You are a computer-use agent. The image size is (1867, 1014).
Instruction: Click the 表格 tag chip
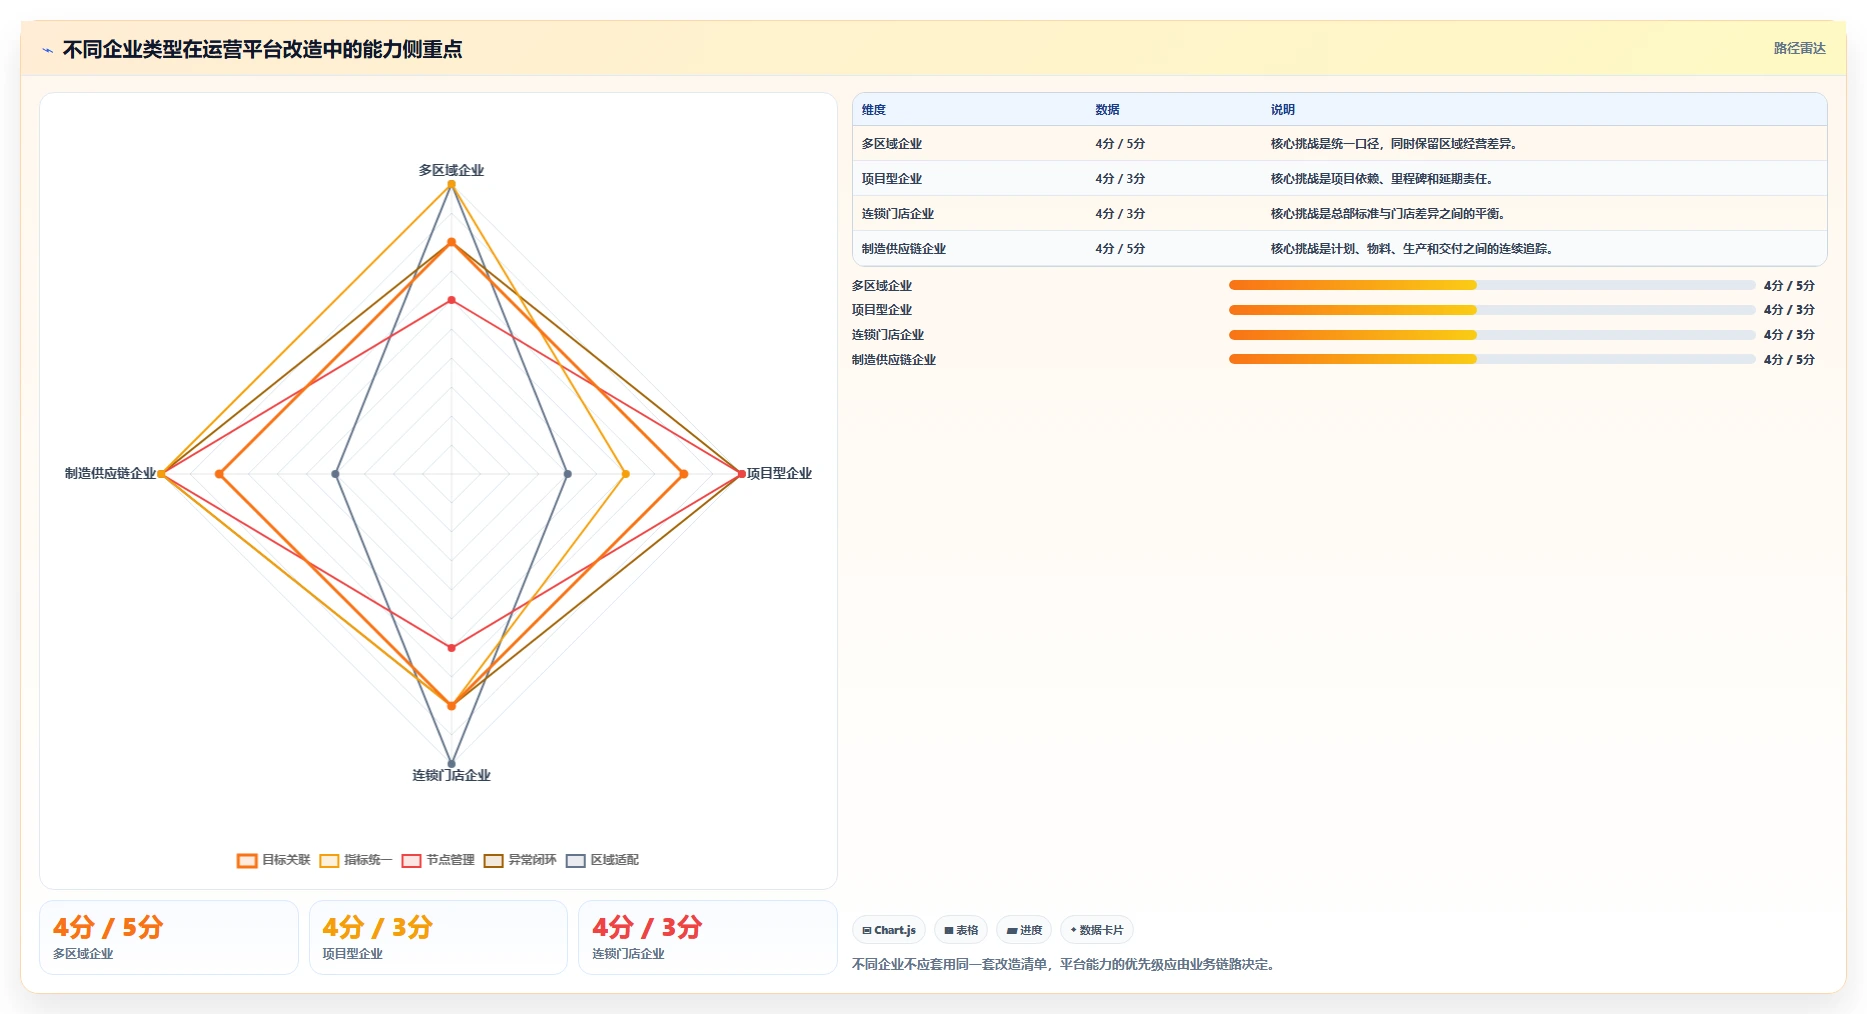(x=961, y=930)
